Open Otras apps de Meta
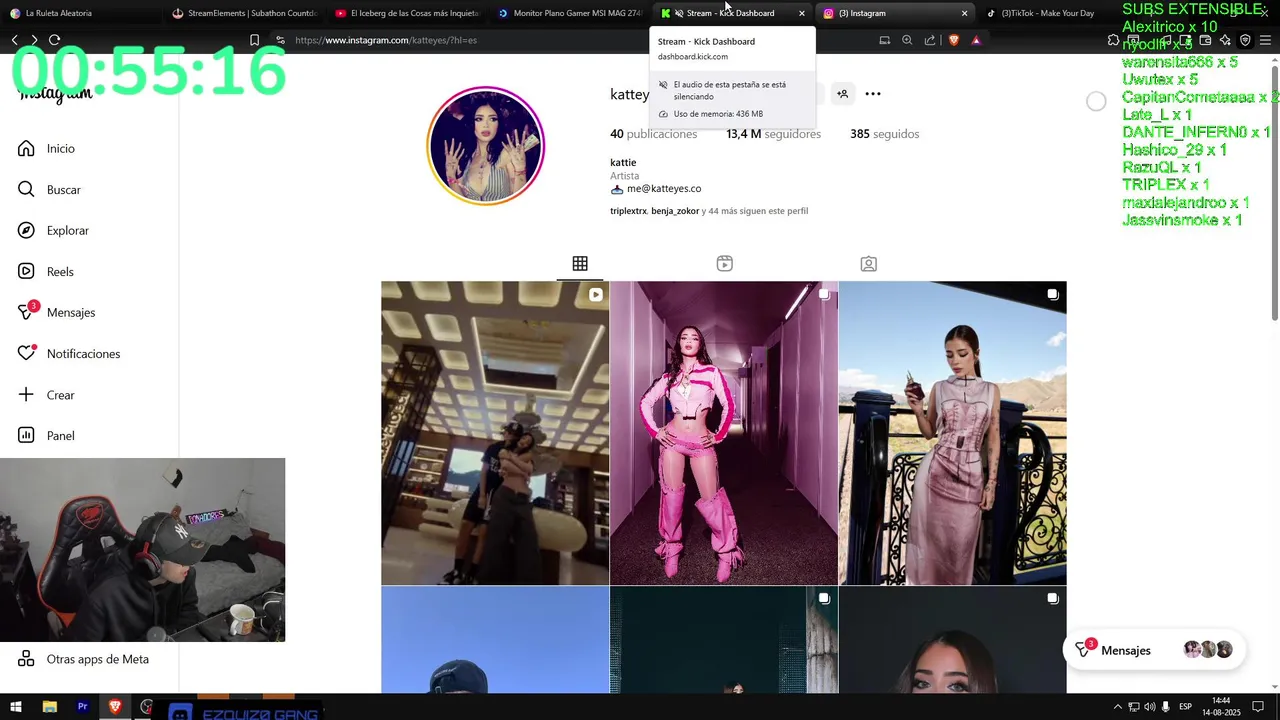This screenshot has width=1280, height=720. (83, 659)
